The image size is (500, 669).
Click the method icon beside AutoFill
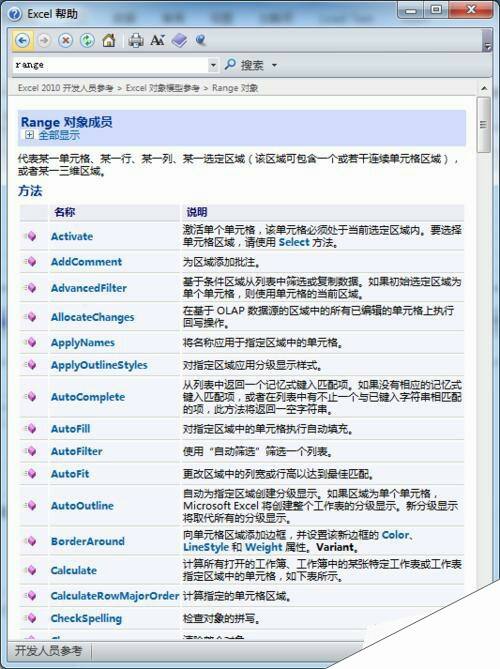[x=30, y=429]
